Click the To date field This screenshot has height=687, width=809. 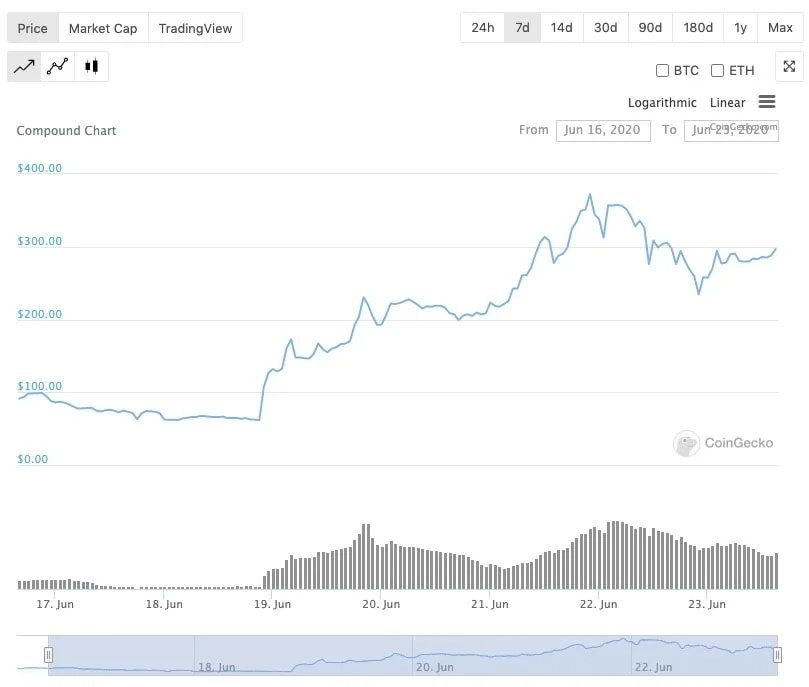(731, 130)
